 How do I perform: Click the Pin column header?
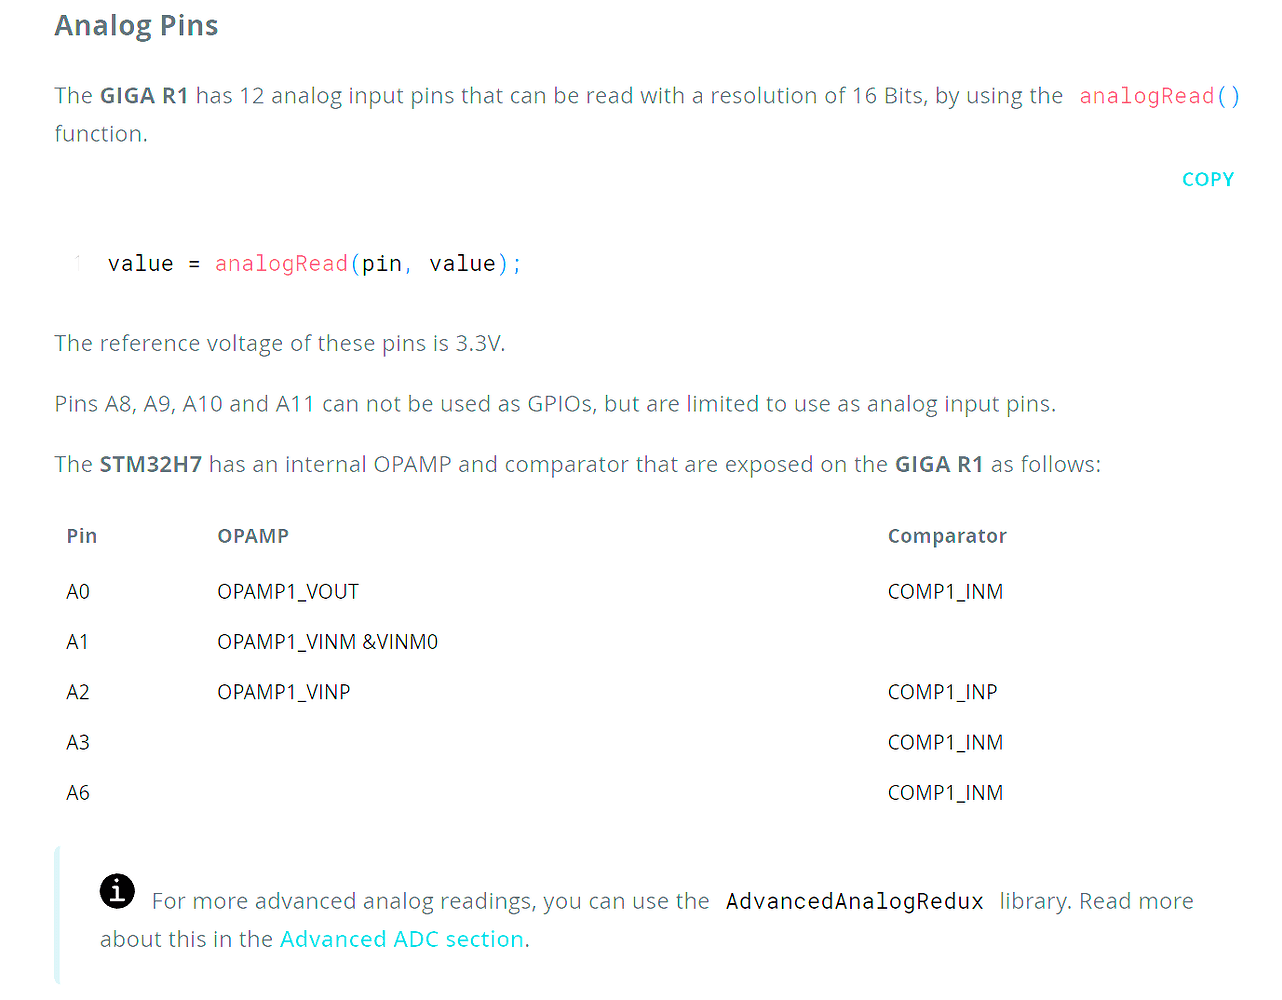click(81, 535)
